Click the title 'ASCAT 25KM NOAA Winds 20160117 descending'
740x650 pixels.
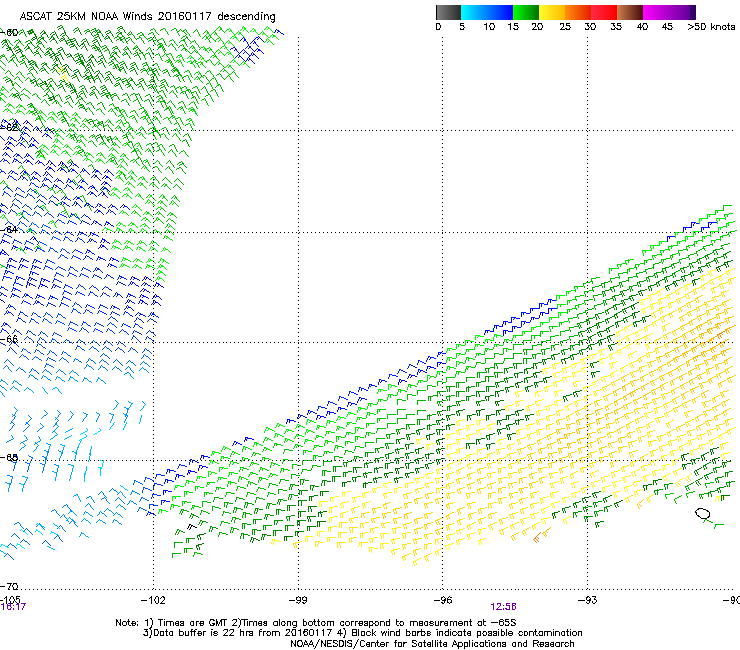tap(147, 16)
